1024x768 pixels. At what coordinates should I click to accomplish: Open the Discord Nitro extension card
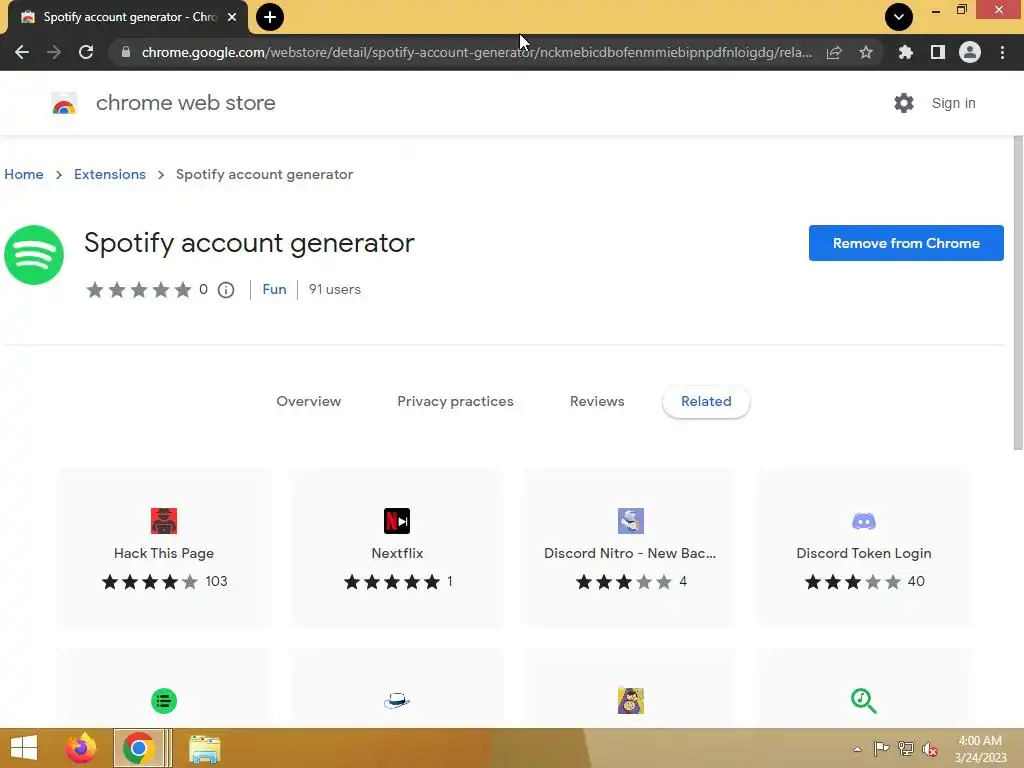coord(630,548)
